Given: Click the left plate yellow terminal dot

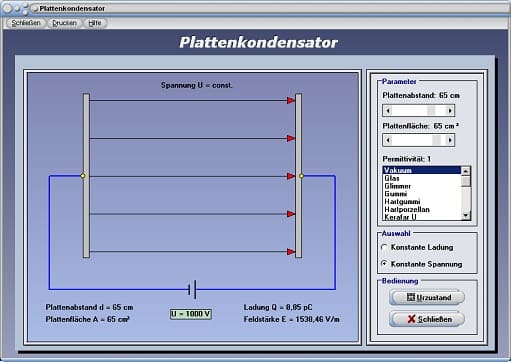Looking at the screenshot, I should tap(83, 176).
